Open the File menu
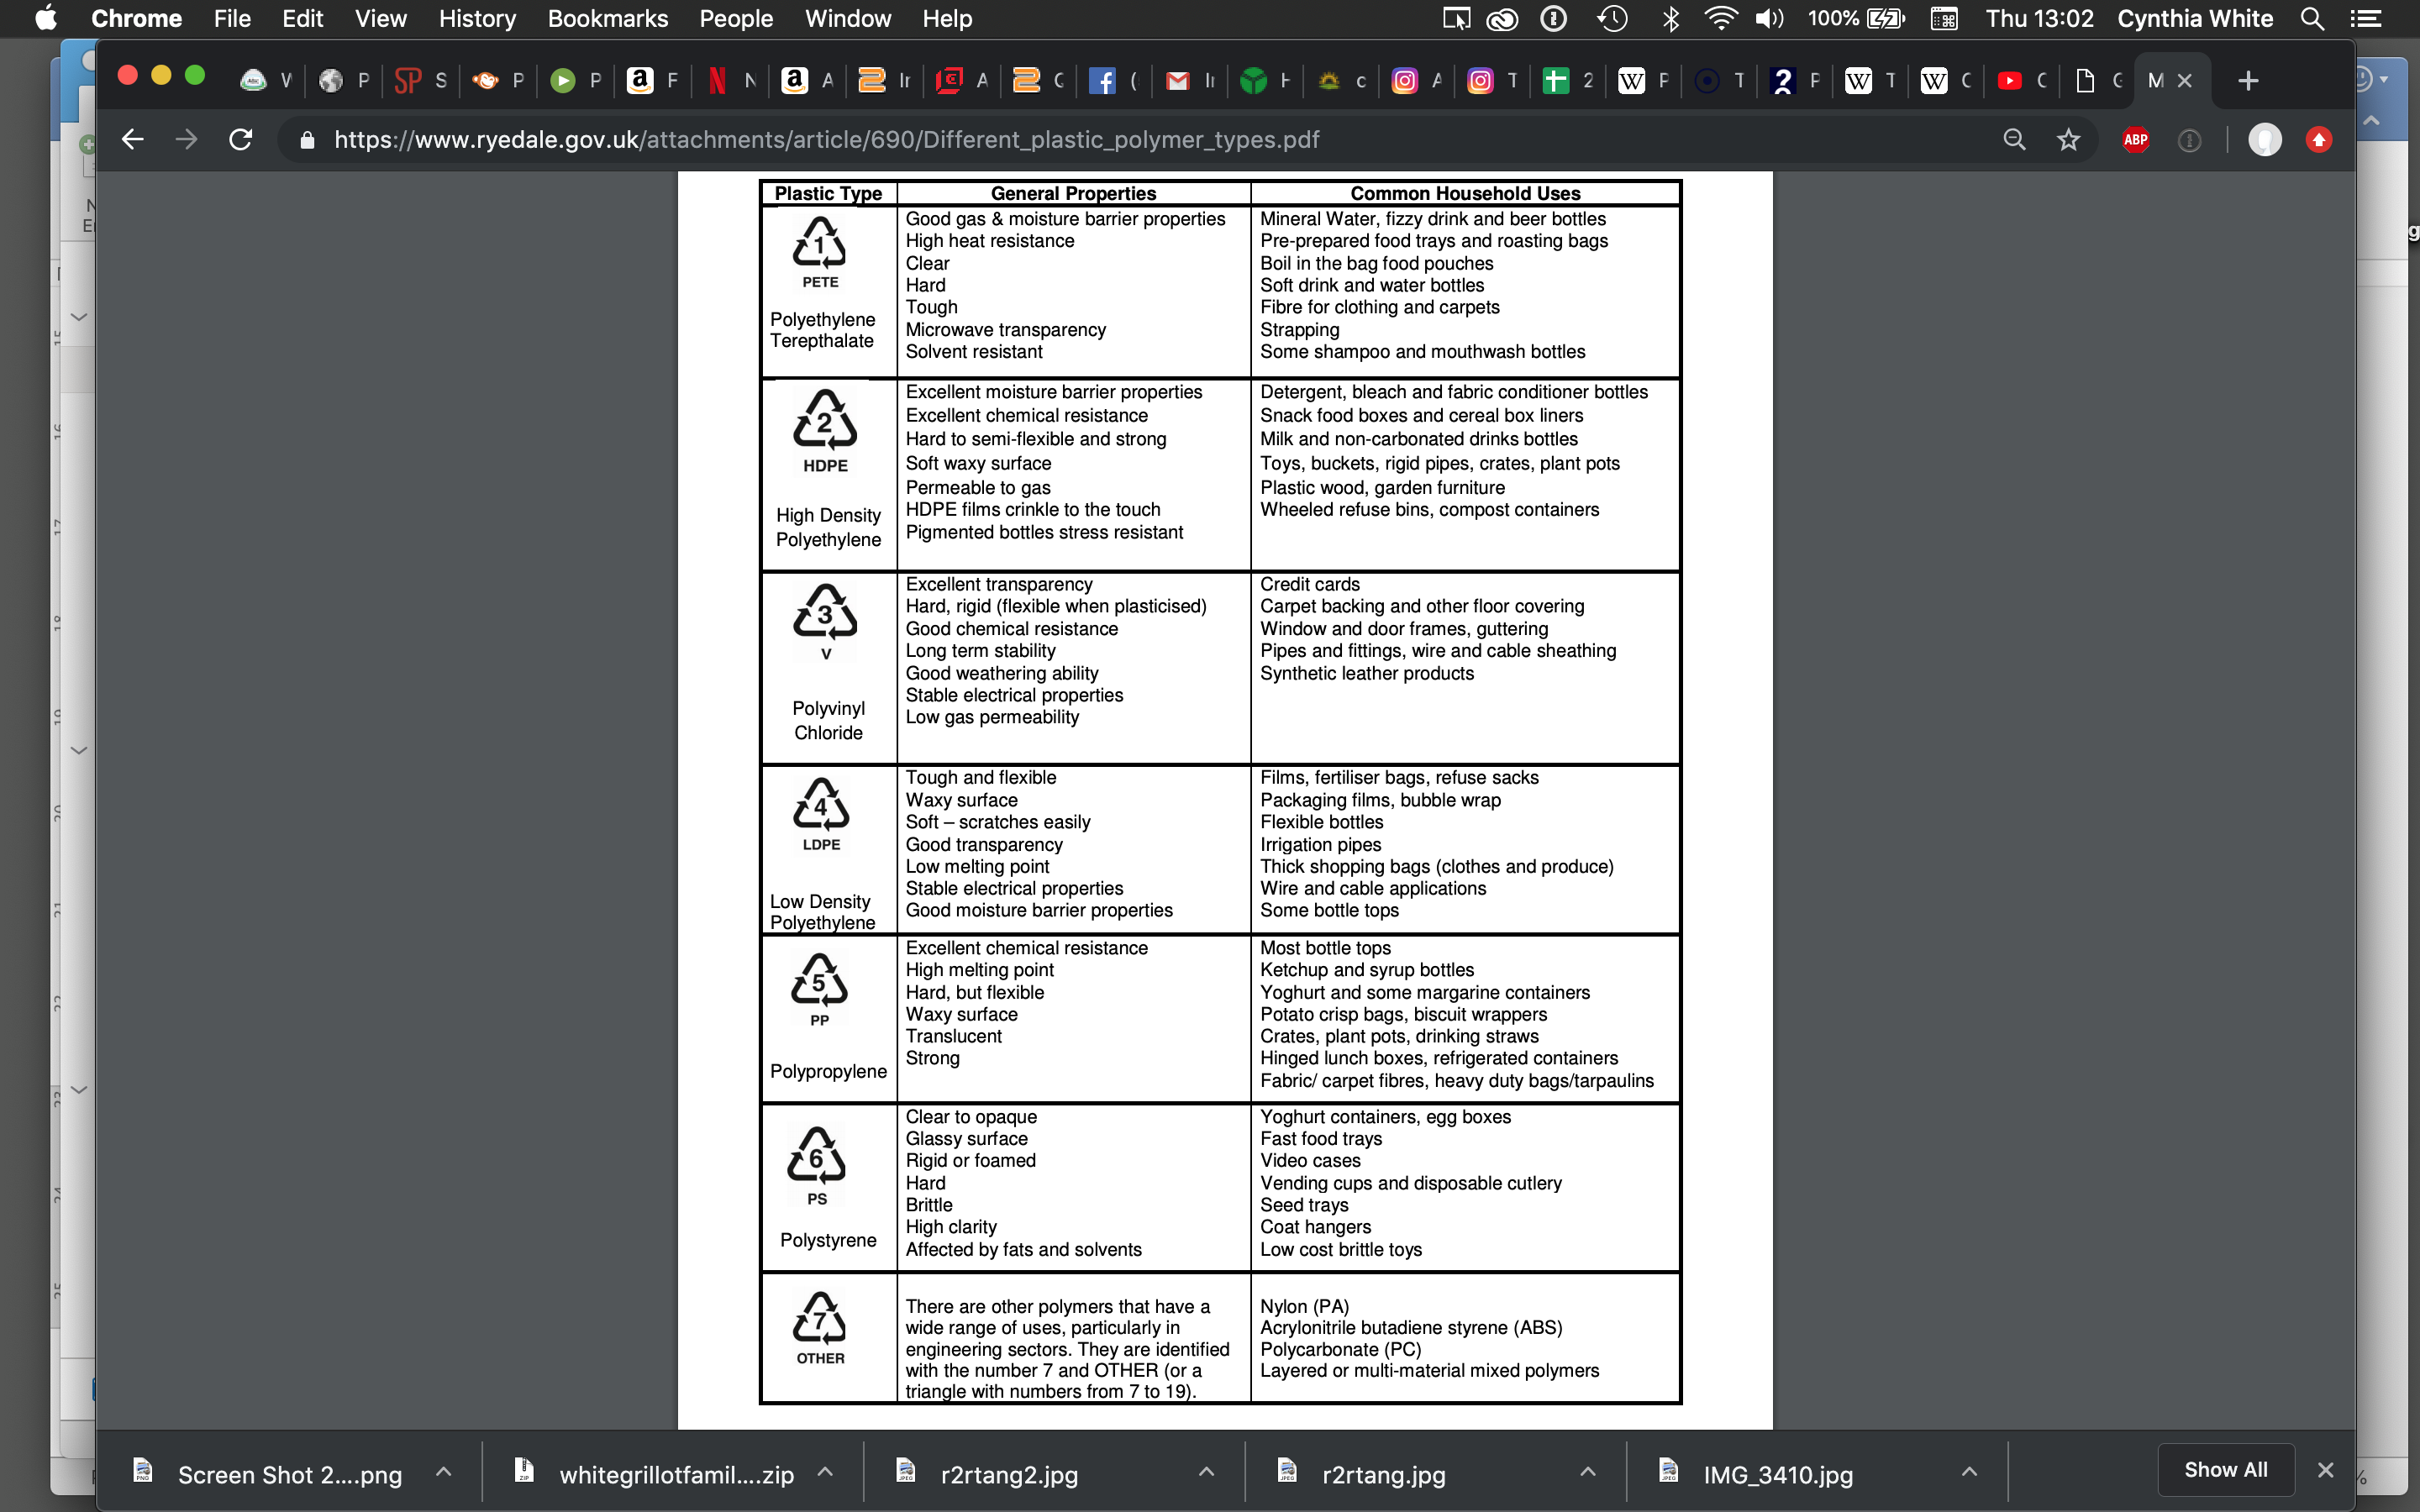The width and height of the screenshot is (2420, 1512). [232, 18]
